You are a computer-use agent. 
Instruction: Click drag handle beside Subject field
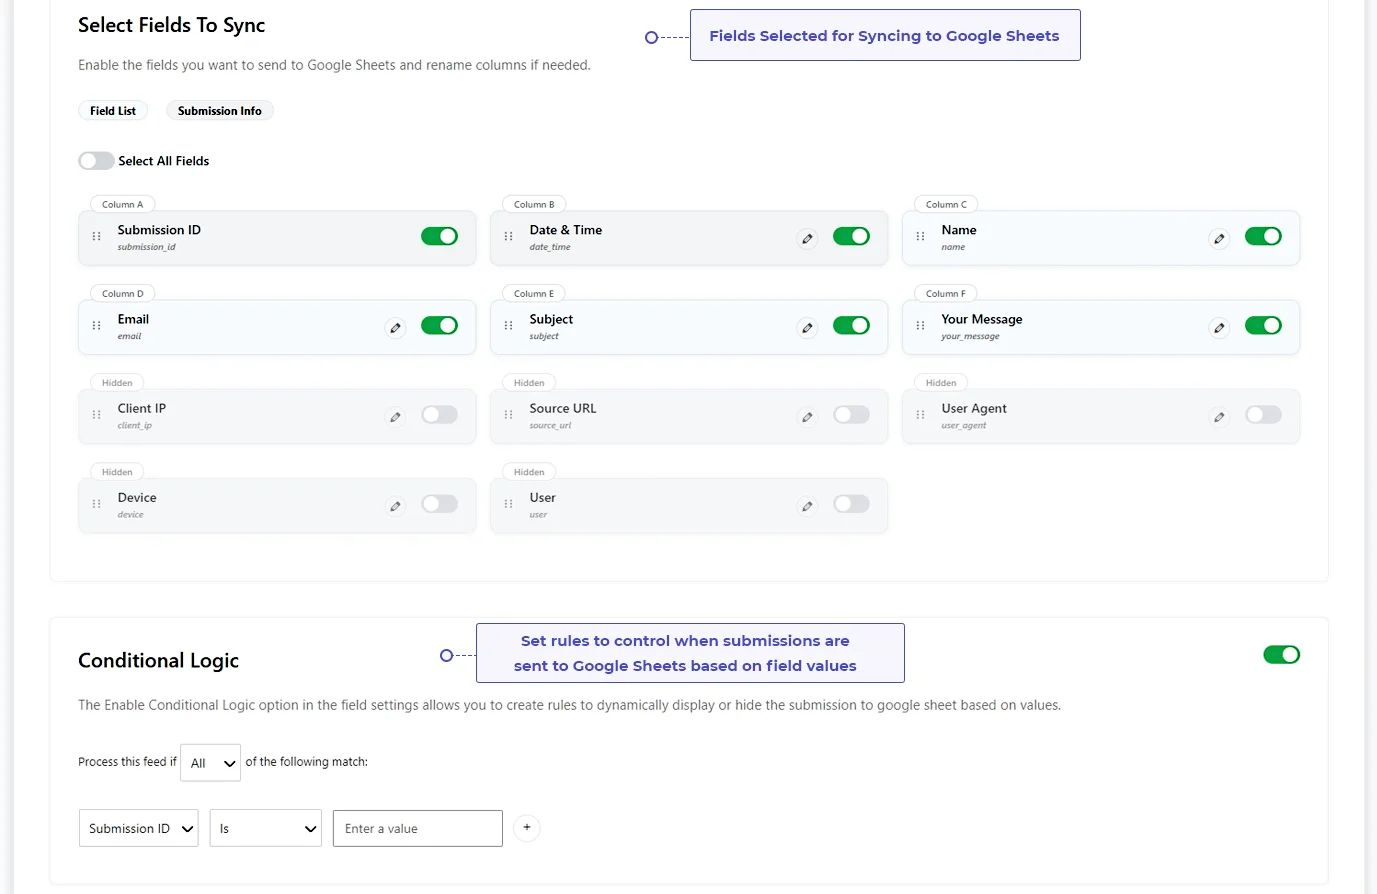tap(508, 325)
